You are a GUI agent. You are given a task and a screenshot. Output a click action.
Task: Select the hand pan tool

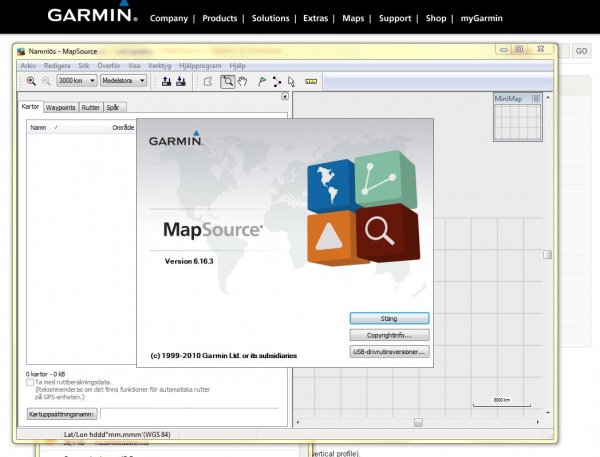(242, 81)
